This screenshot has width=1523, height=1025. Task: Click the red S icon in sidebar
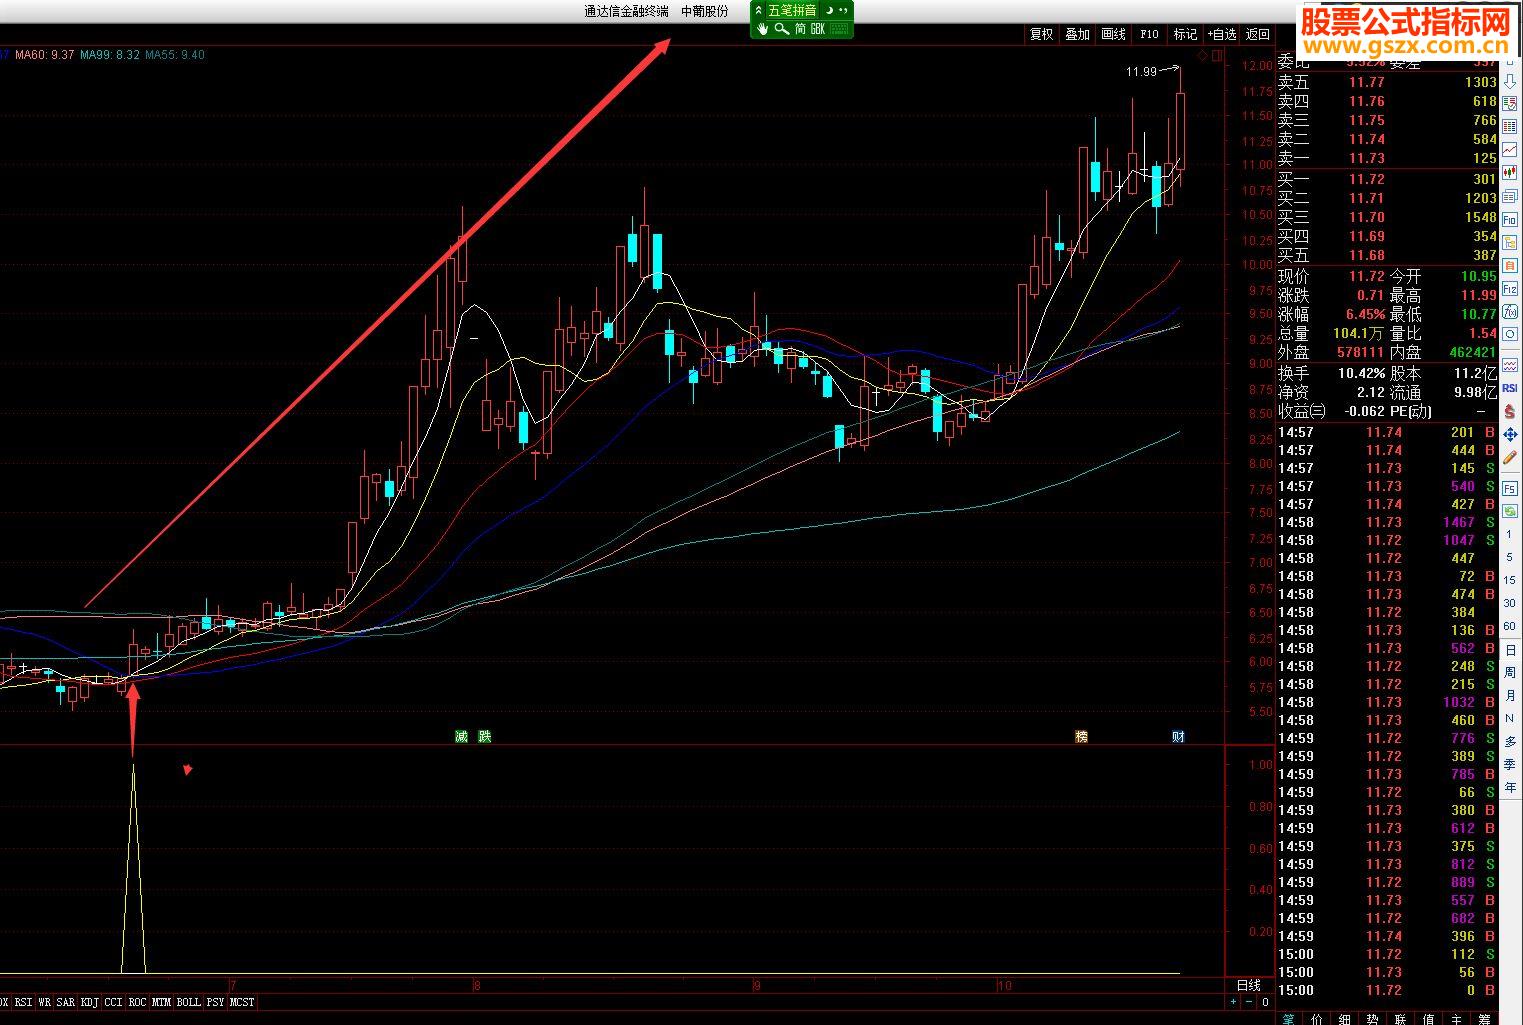(1510, 412)
